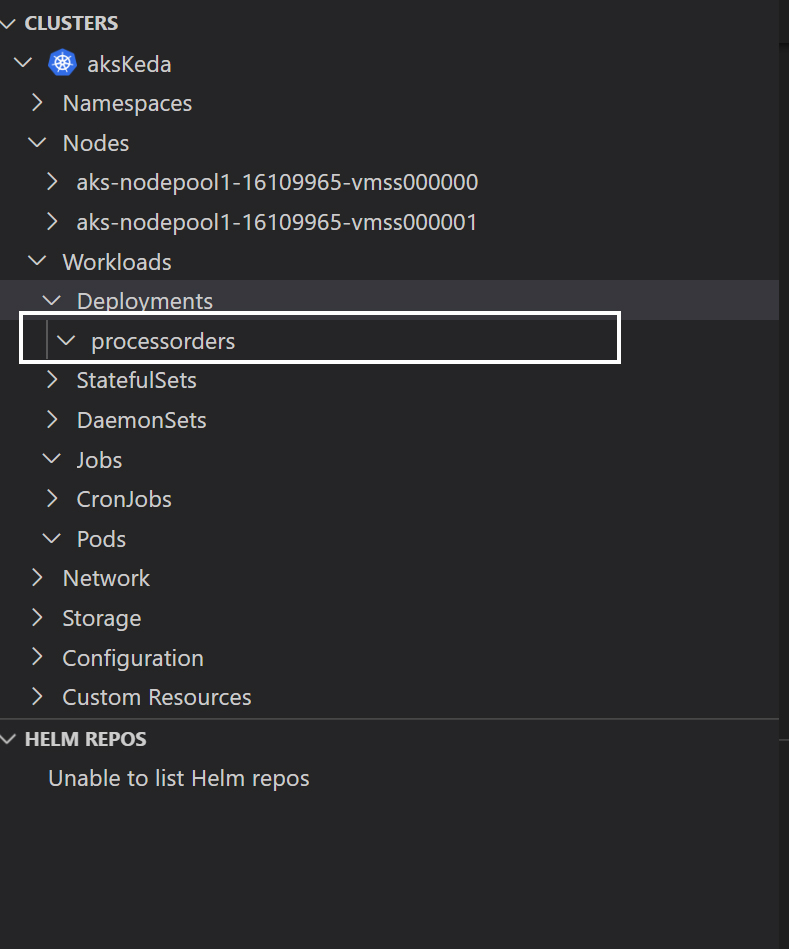Collapse the Nodes chevron
The image size is (789, 949).
pyautogui.click(x=38, y=142)
